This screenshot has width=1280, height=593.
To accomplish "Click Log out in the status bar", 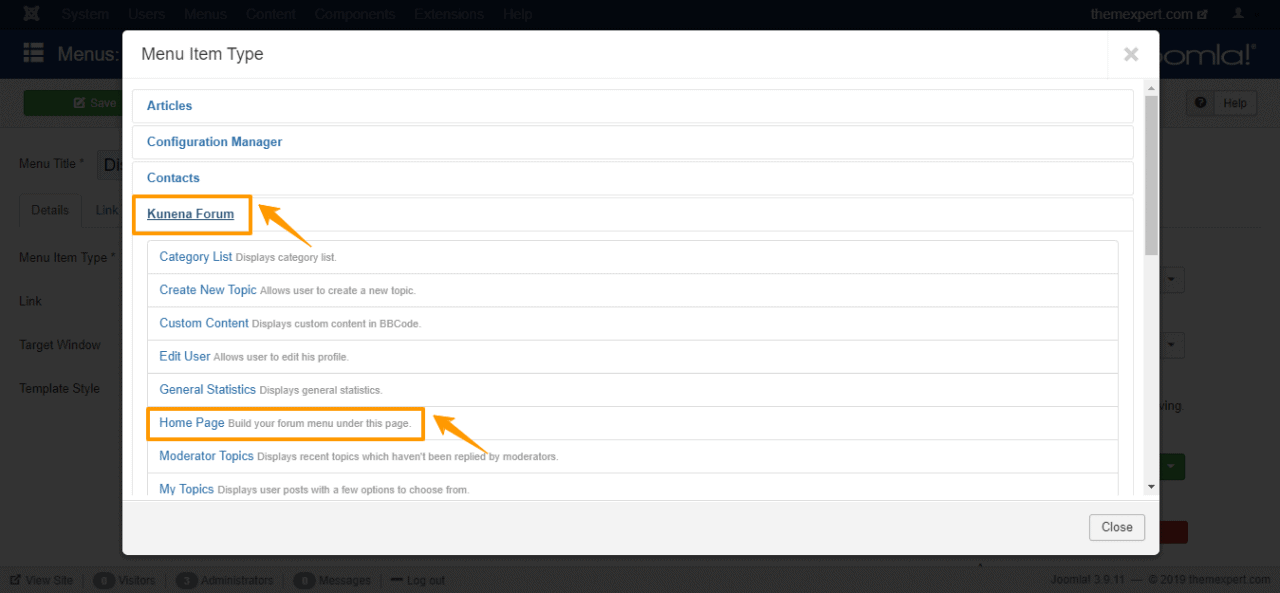I will point(418,580).
